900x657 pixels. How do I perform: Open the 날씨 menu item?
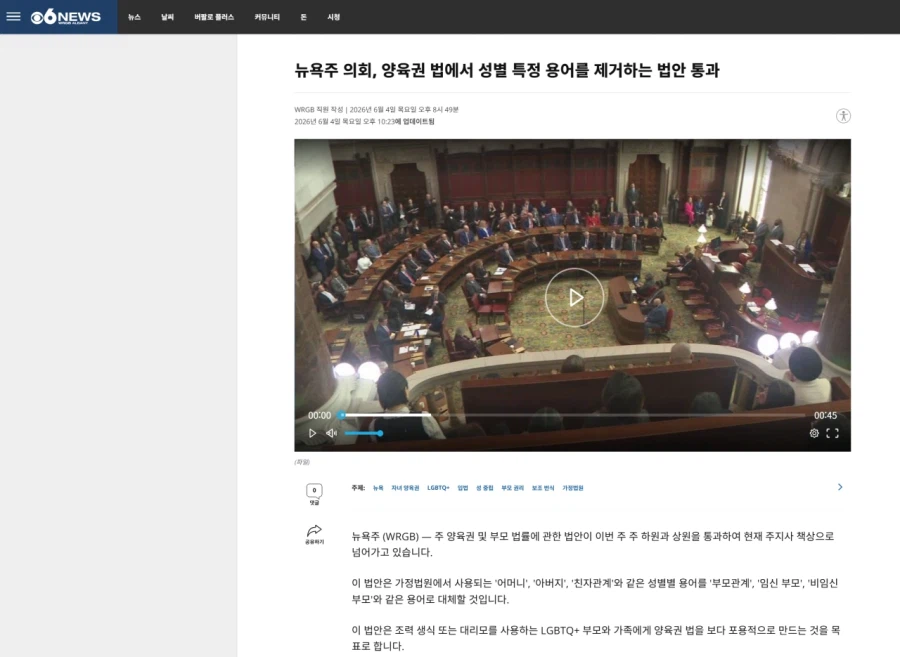168,17
